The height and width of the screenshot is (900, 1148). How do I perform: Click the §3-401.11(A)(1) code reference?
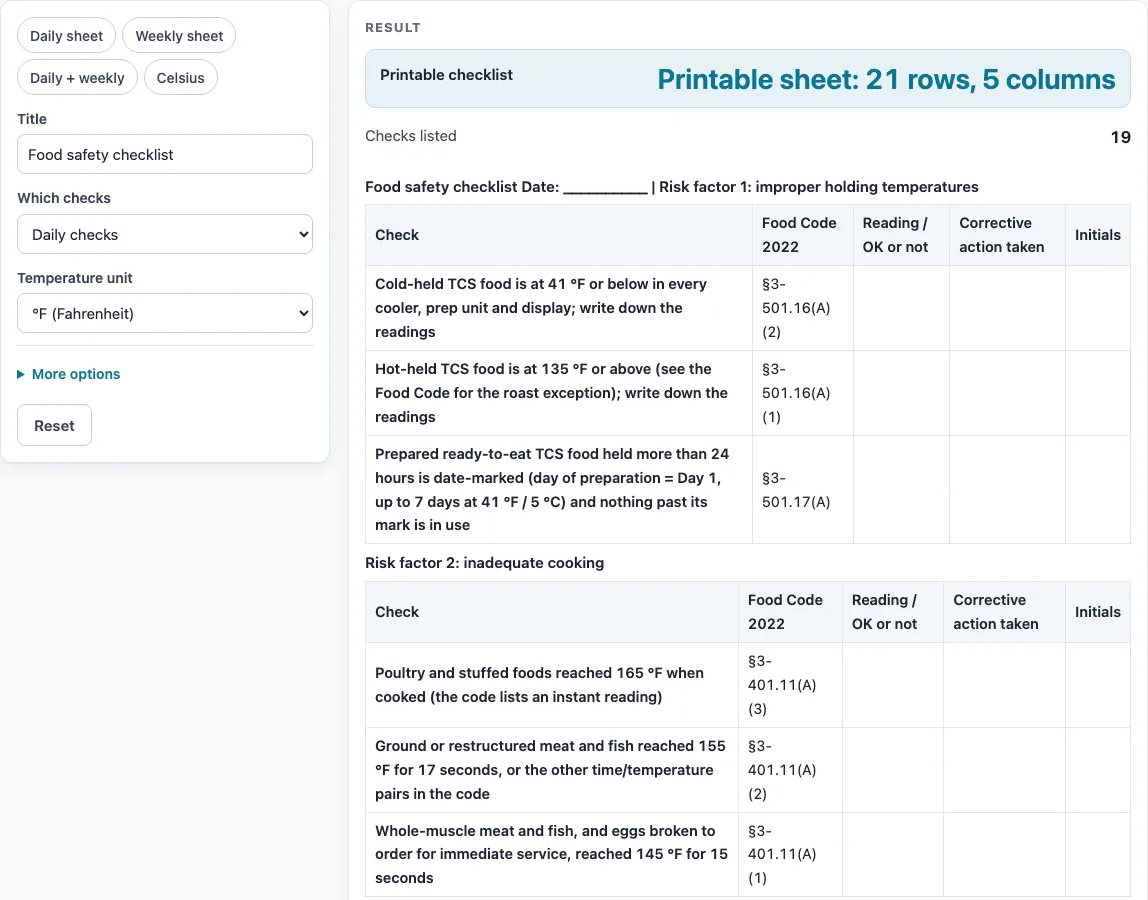tap(782, 854)
